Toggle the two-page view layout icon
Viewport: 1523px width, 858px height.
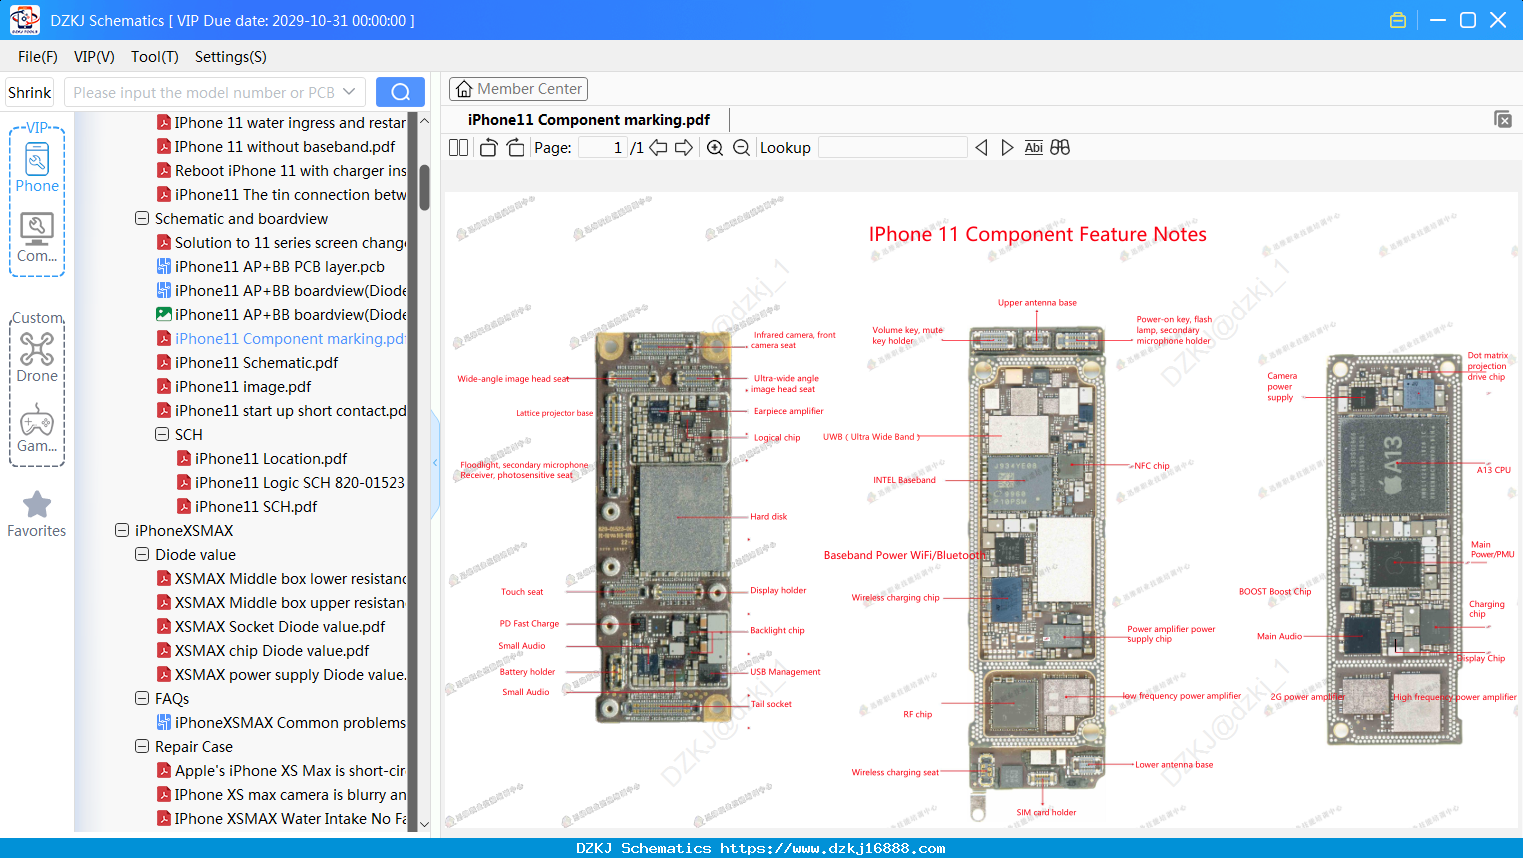pyautogui.click(x=459, y=148)
